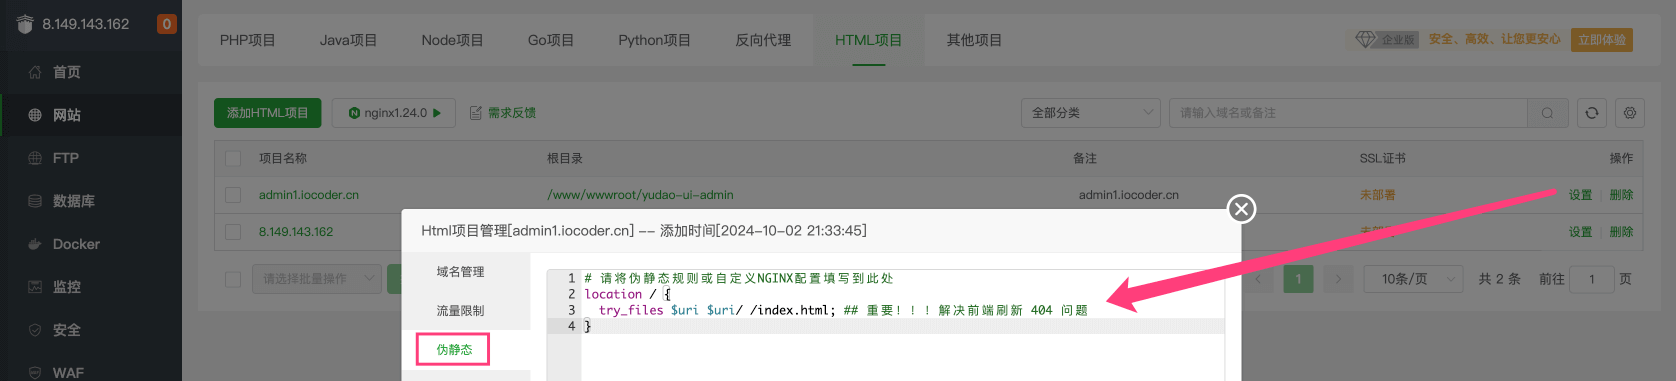Check the 8.149.143.162 row checkbox
1676x381 pixels.
click(233, 232)
